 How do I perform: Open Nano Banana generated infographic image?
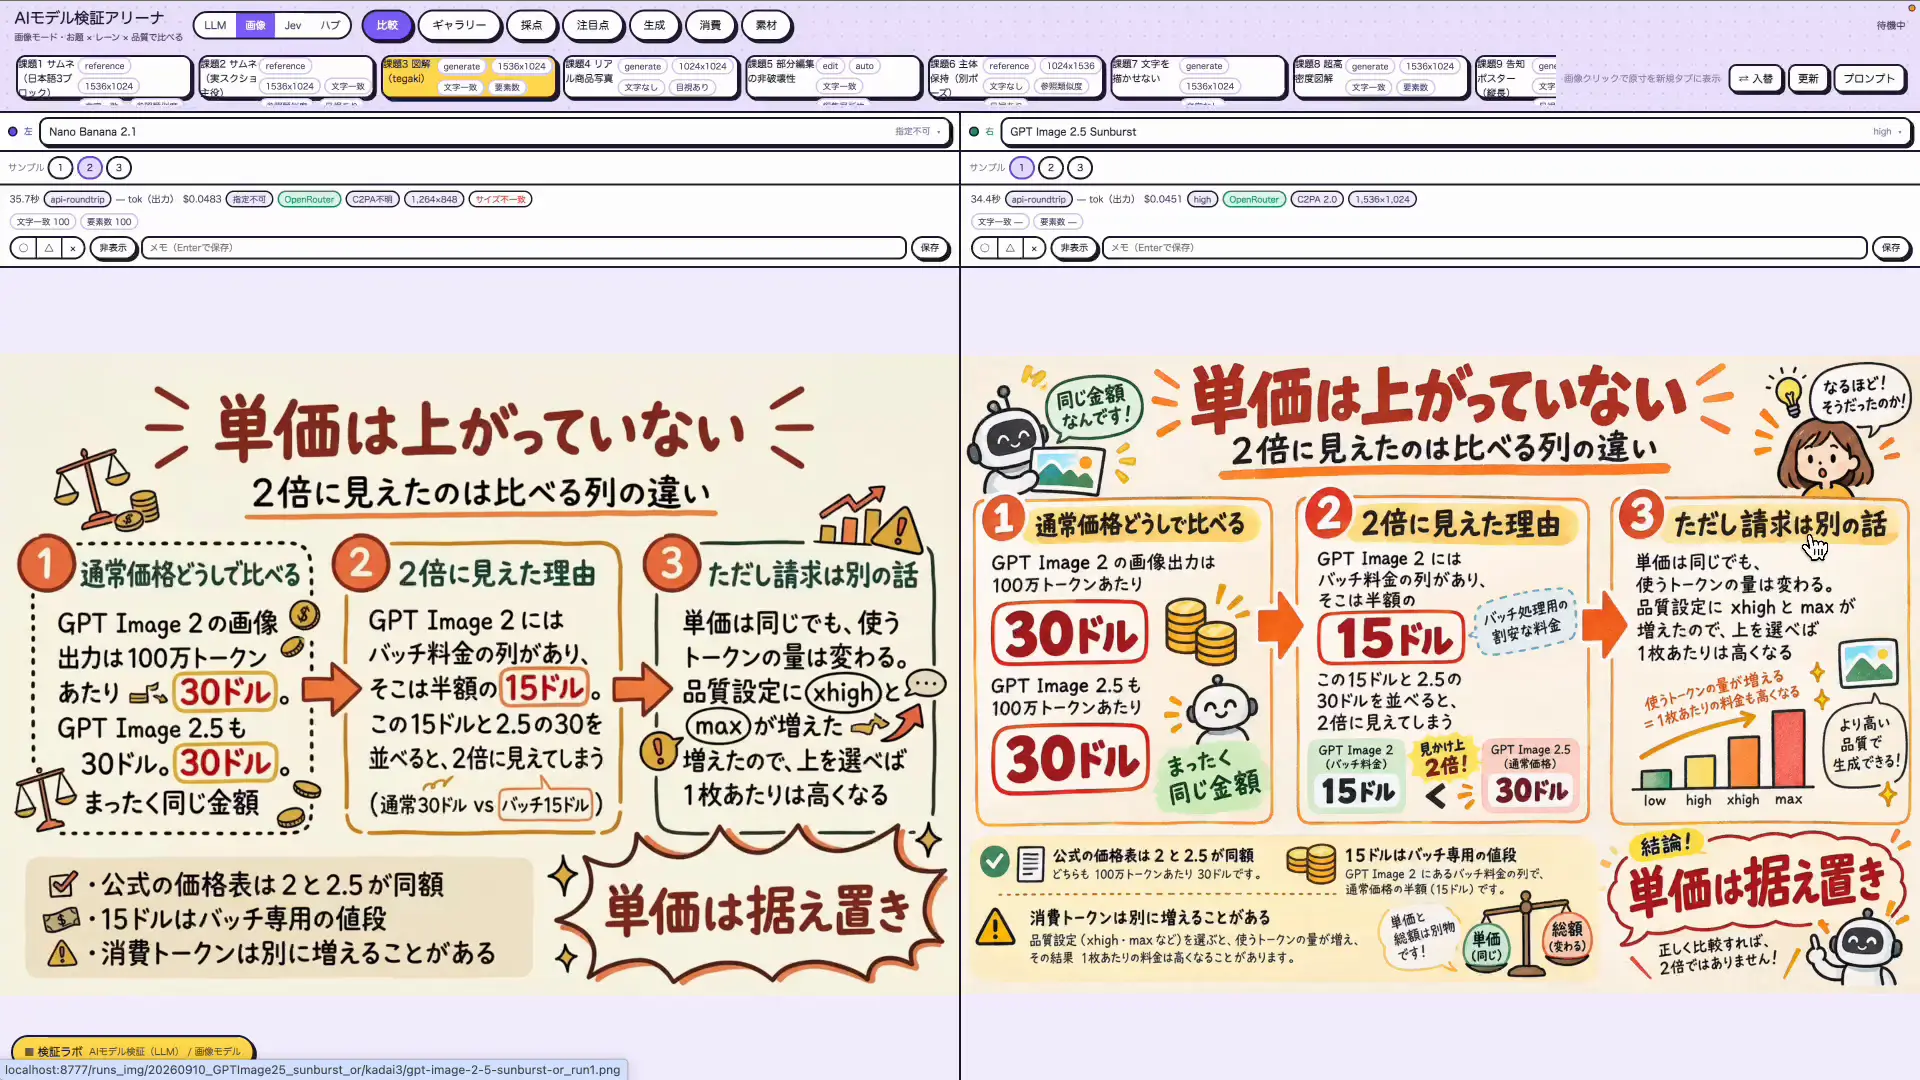pyautogui.click(x=479, y=675)
